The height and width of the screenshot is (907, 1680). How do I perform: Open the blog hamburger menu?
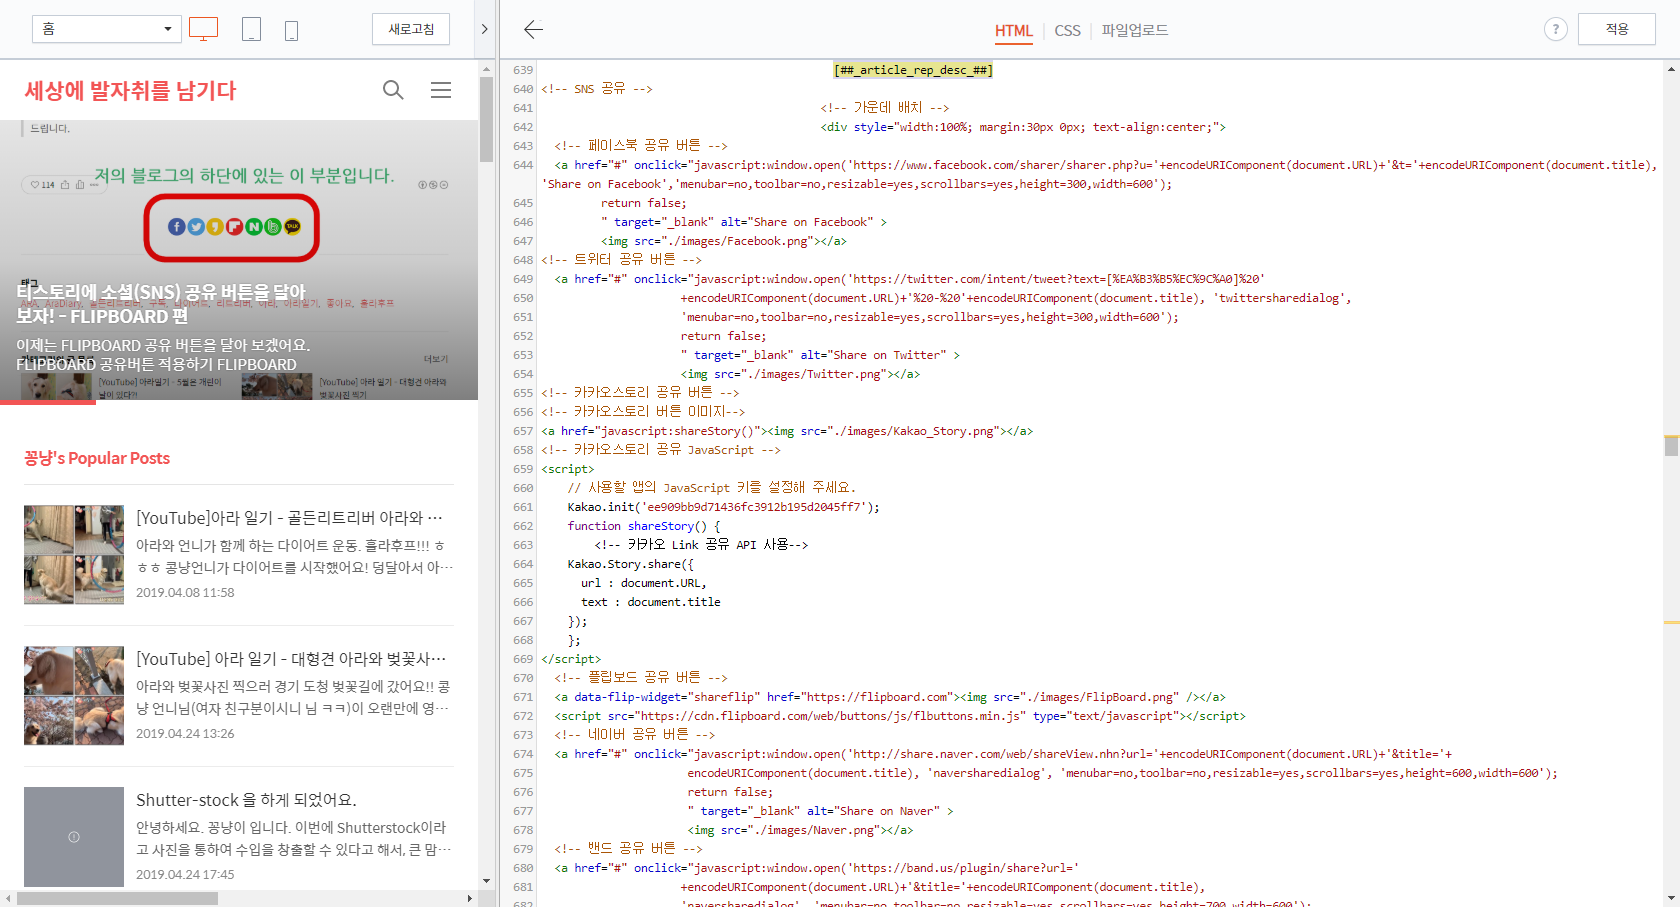[x=441, y=90]
